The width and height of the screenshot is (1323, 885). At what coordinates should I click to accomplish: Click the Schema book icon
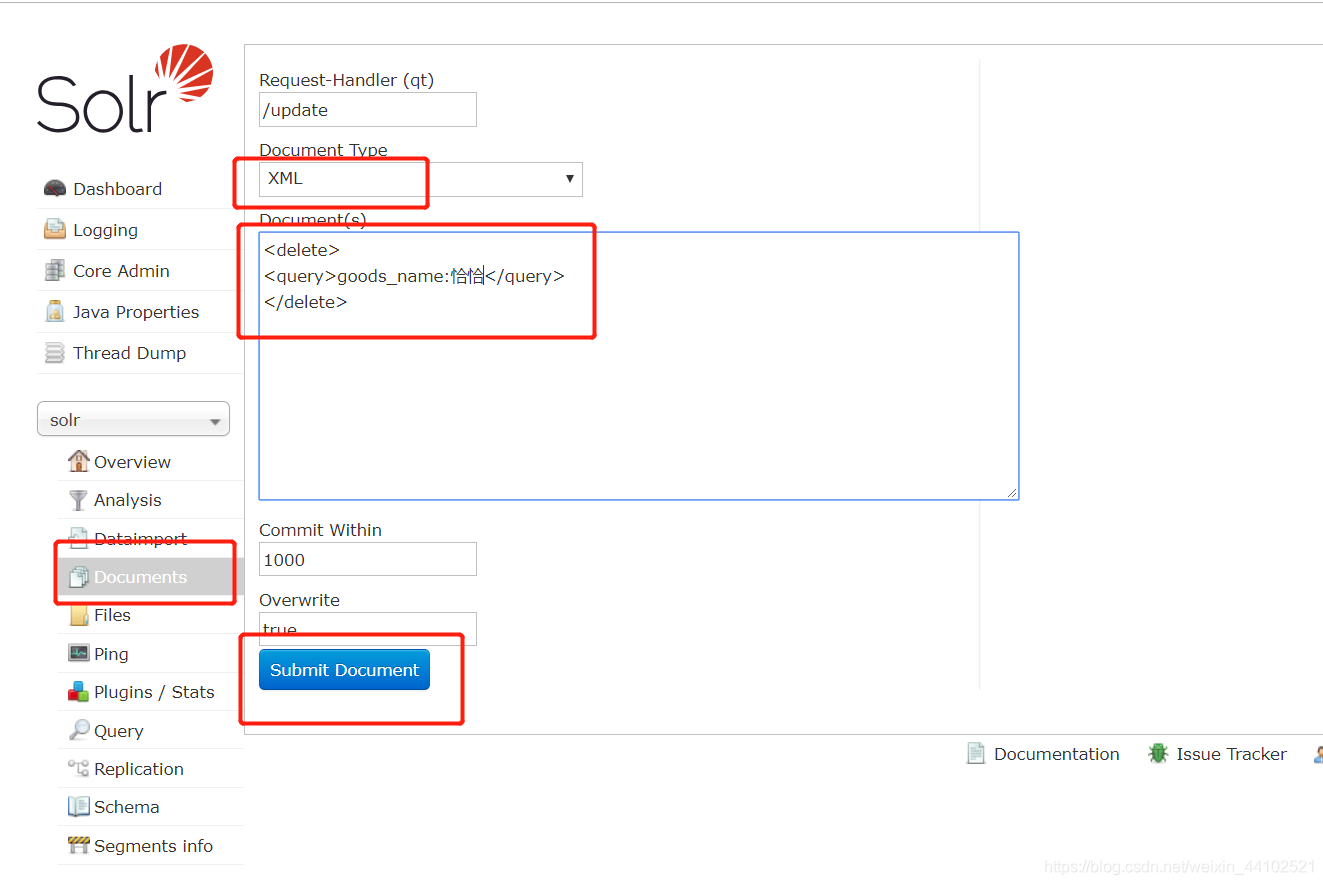(78, 806)
